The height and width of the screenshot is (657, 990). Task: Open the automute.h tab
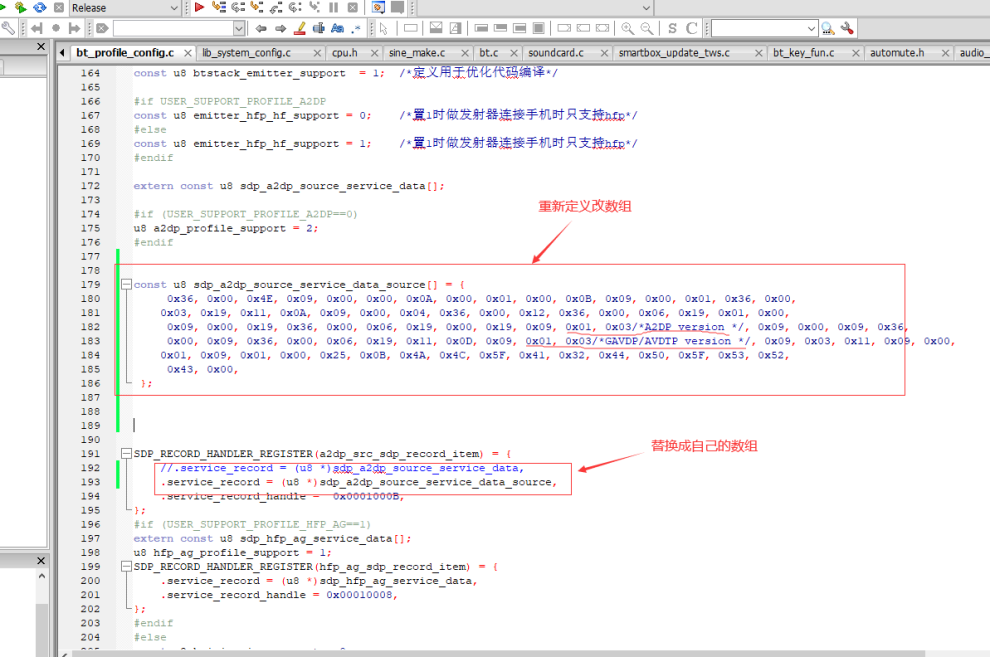coord(897,53)
